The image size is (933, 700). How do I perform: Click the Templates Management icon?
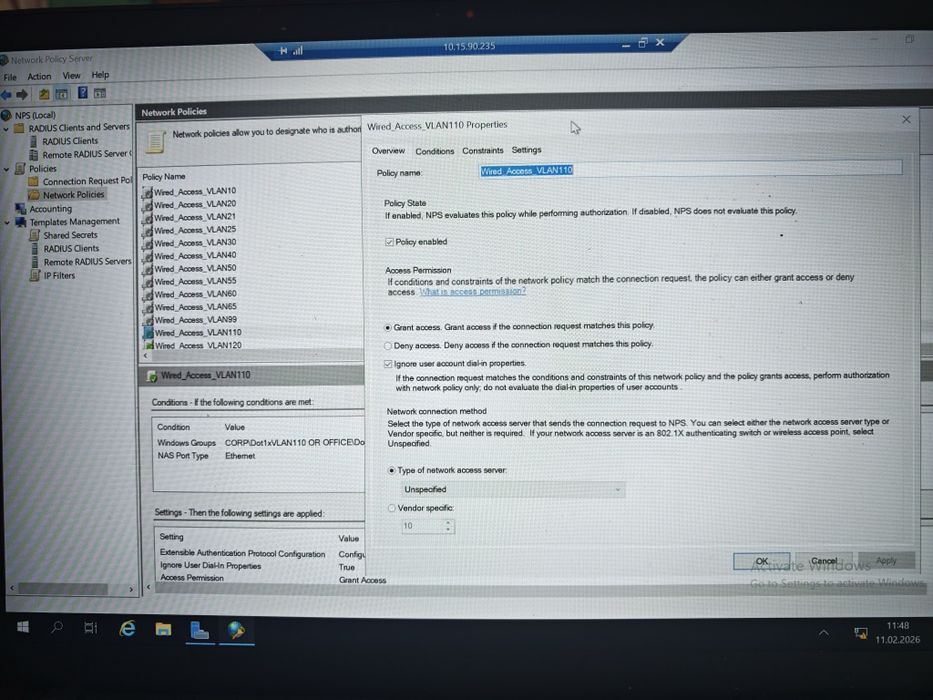point(21,222)
